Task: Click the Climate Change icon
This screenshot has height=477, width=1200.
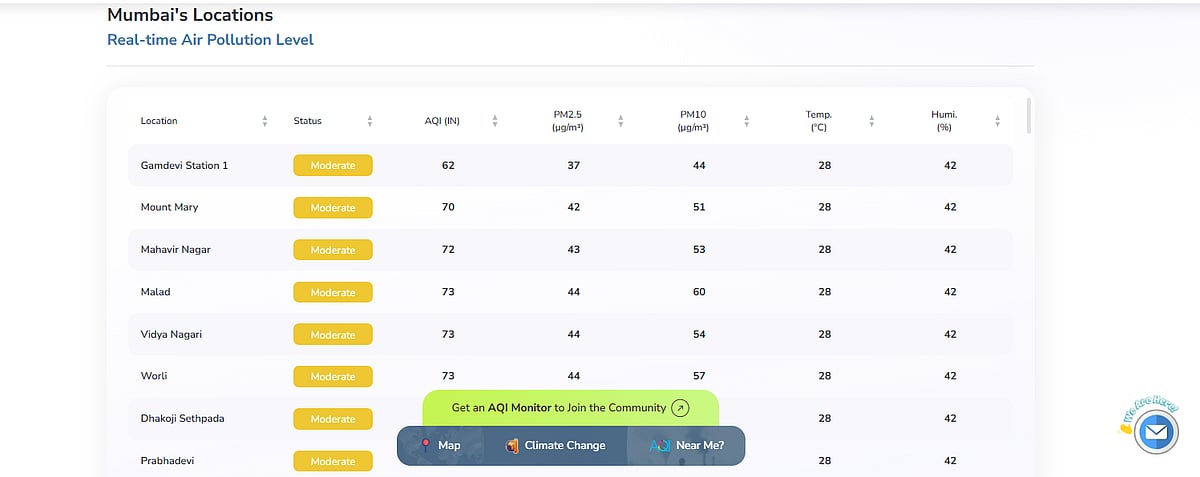Action: (511, 446)
